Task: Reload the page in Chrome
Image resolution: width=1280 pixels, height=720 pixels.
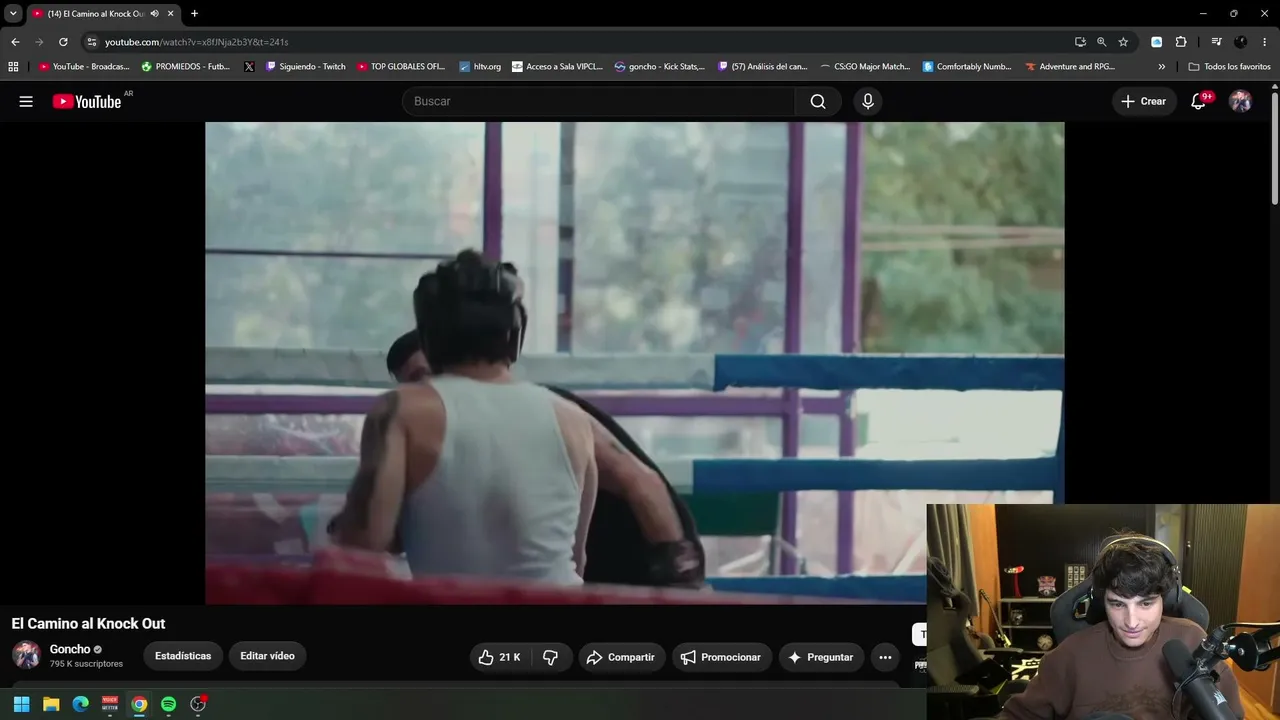Action: click(x=63, y=42)
